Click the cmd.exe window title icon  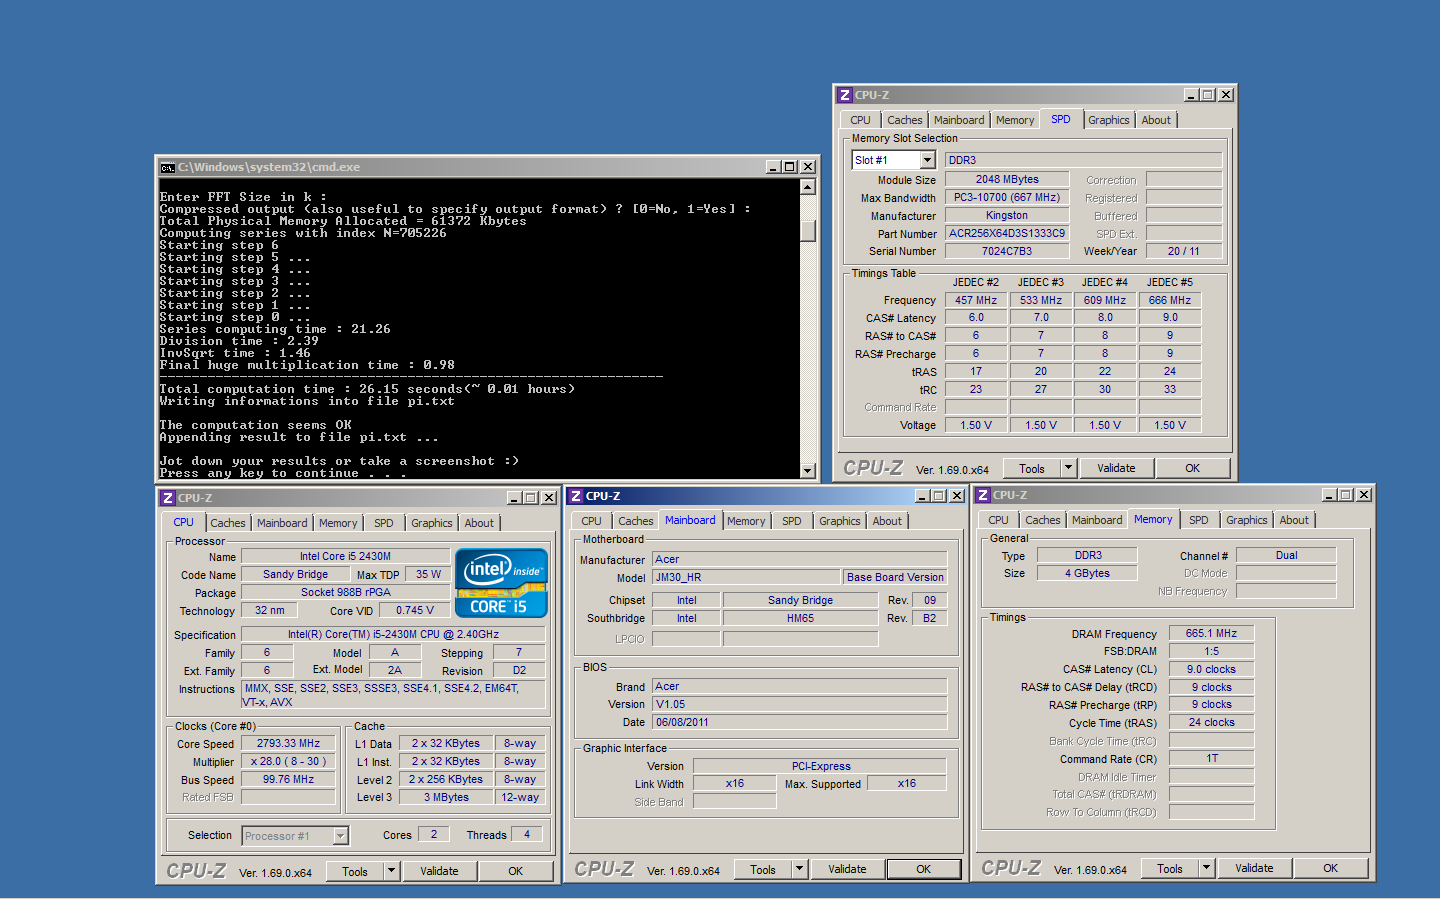point(167,167)
